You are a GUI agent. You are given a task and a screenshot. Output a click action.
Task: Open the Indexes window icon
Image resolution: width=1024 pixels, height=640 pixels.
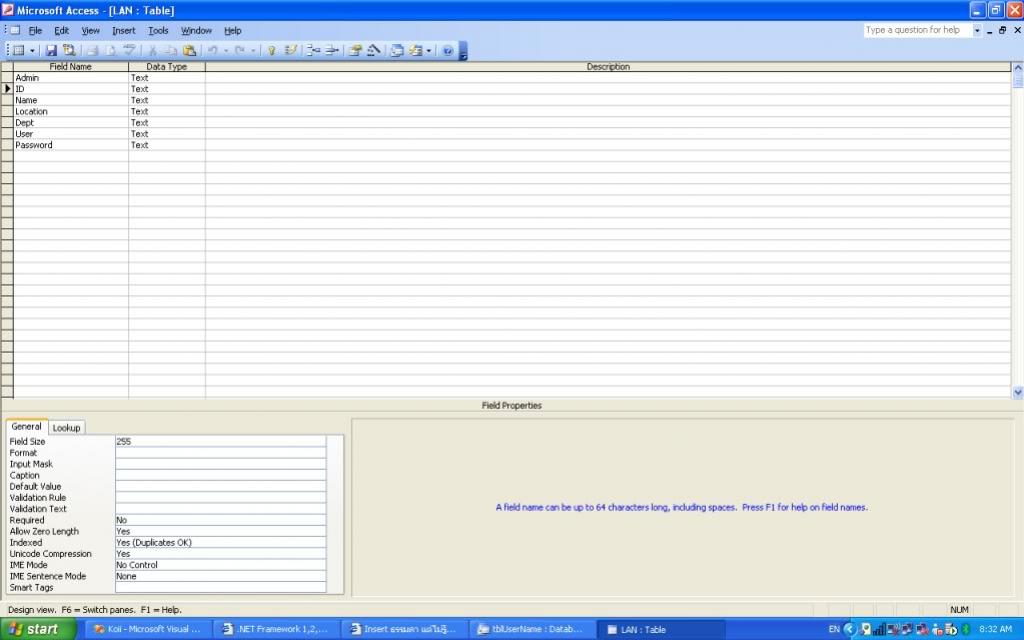(291, 50)
